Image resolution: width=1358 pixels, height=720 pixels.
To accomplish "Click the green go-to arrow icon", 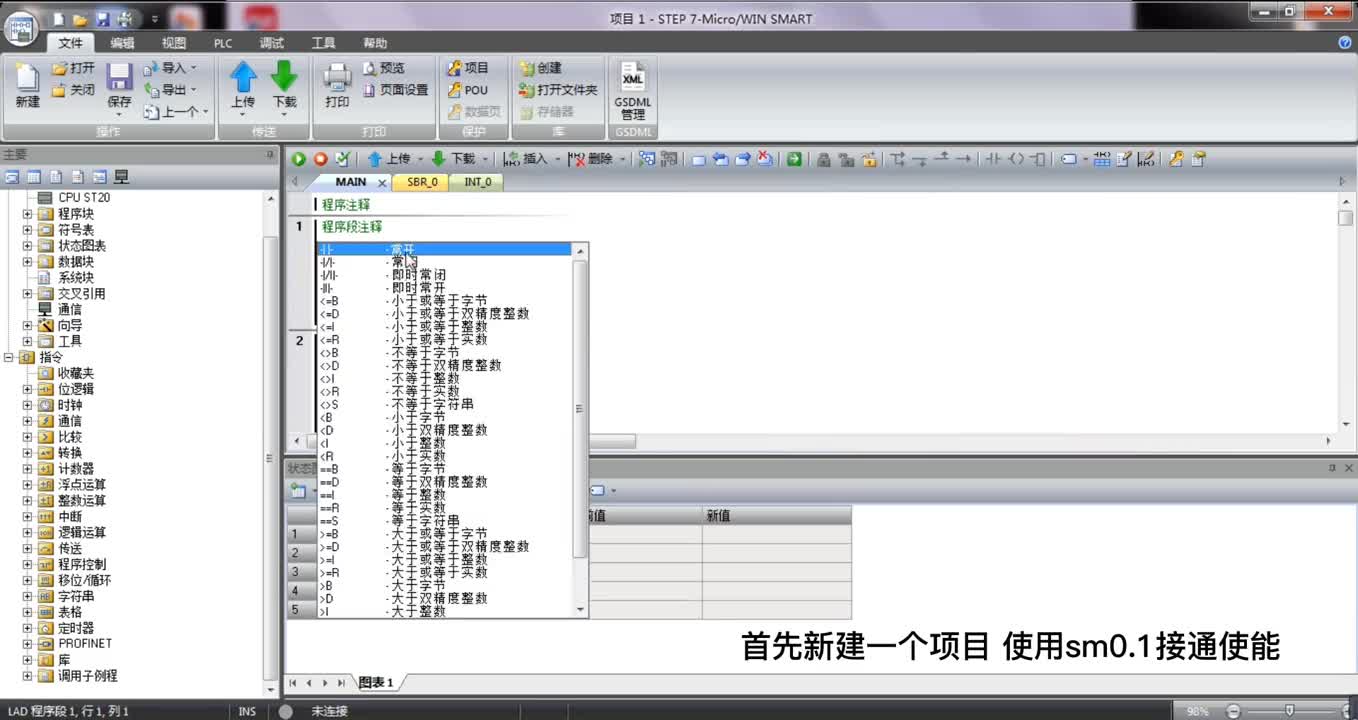I will pos(794,159).
